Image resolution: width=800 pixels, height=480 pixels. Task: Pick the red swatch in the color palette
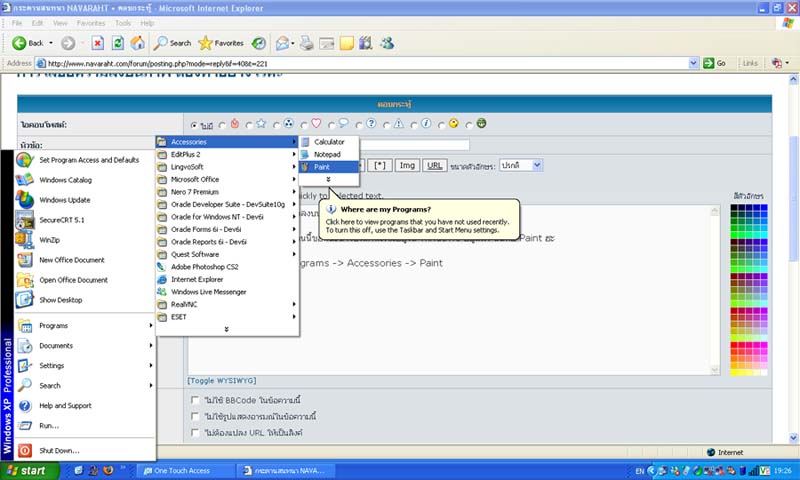[734, 345]
